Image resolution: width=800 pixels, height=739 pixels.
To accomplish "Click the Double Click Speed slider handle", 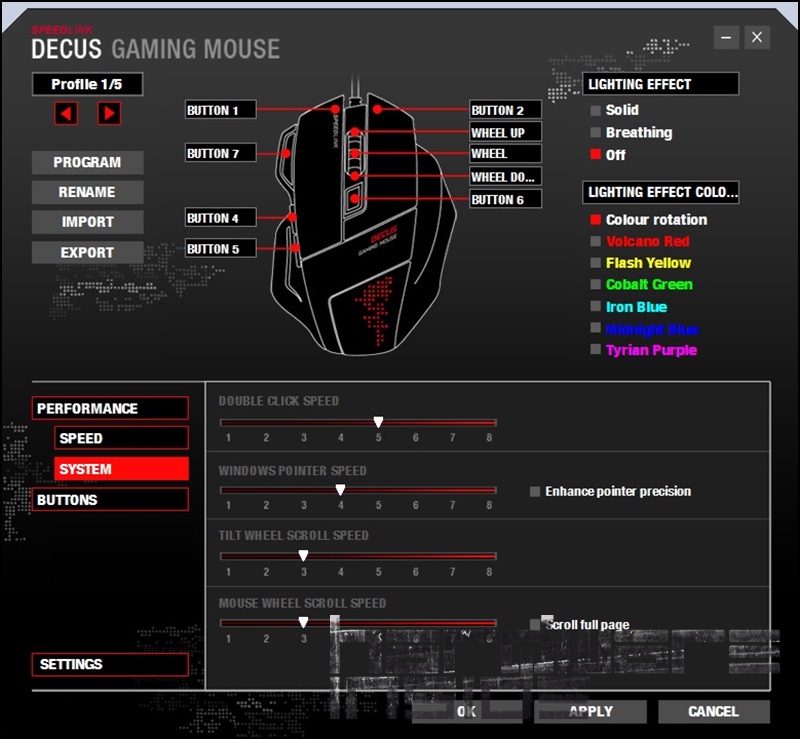I will point(378,423).
